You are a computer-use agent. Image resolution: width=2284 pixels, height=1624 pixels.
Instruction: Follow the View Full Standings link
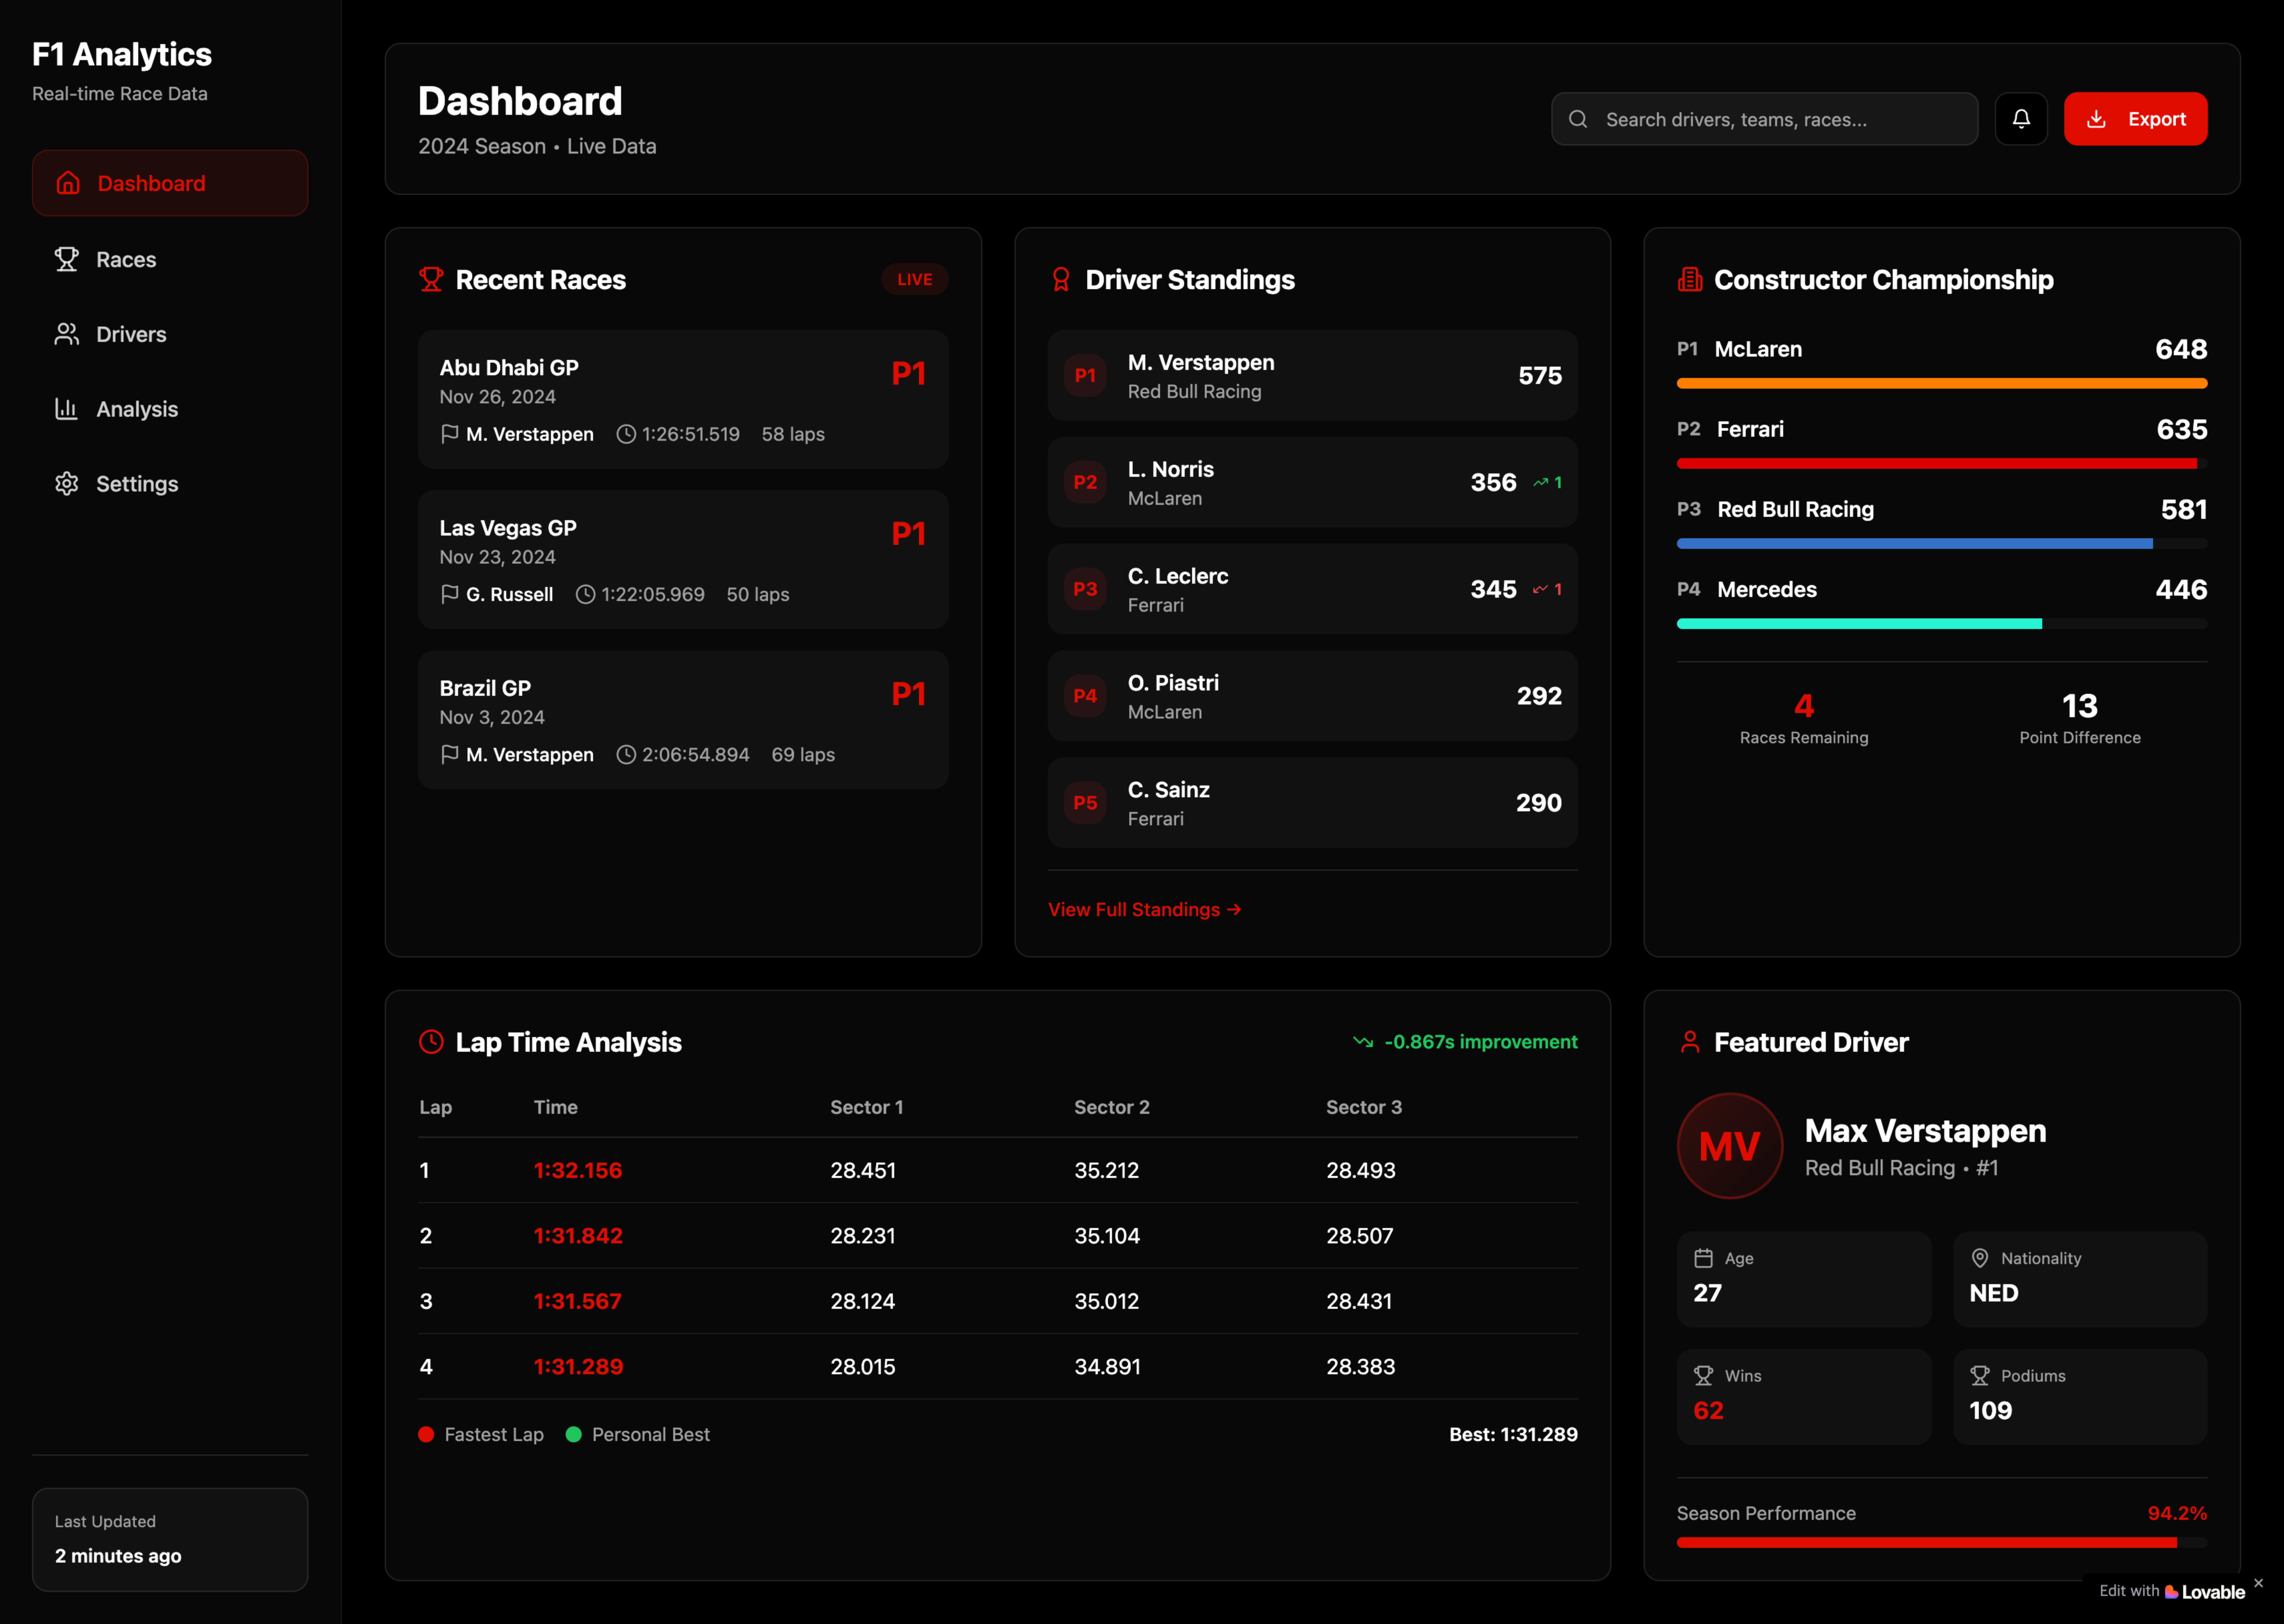click(1144, 909)
